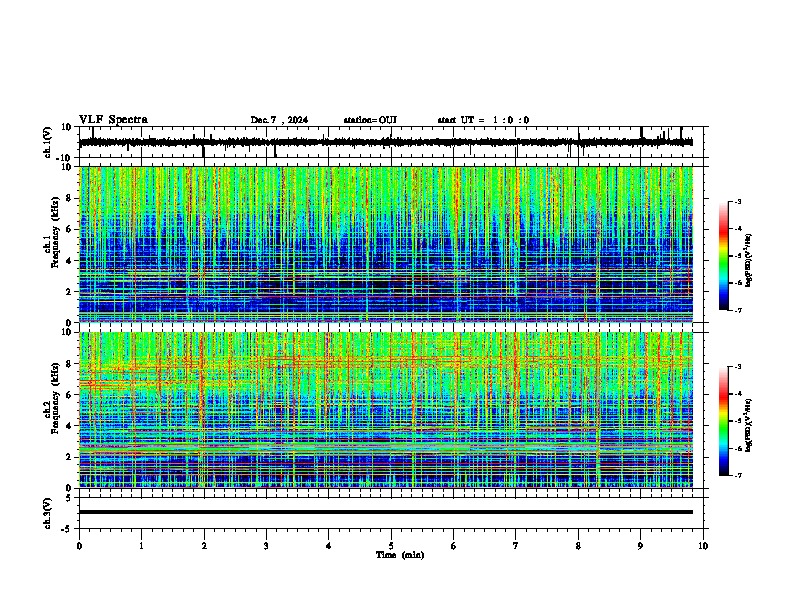Click the "VLF Spectra" title text
The height and width of the screenshot is (612, 792).
[113, 120]
